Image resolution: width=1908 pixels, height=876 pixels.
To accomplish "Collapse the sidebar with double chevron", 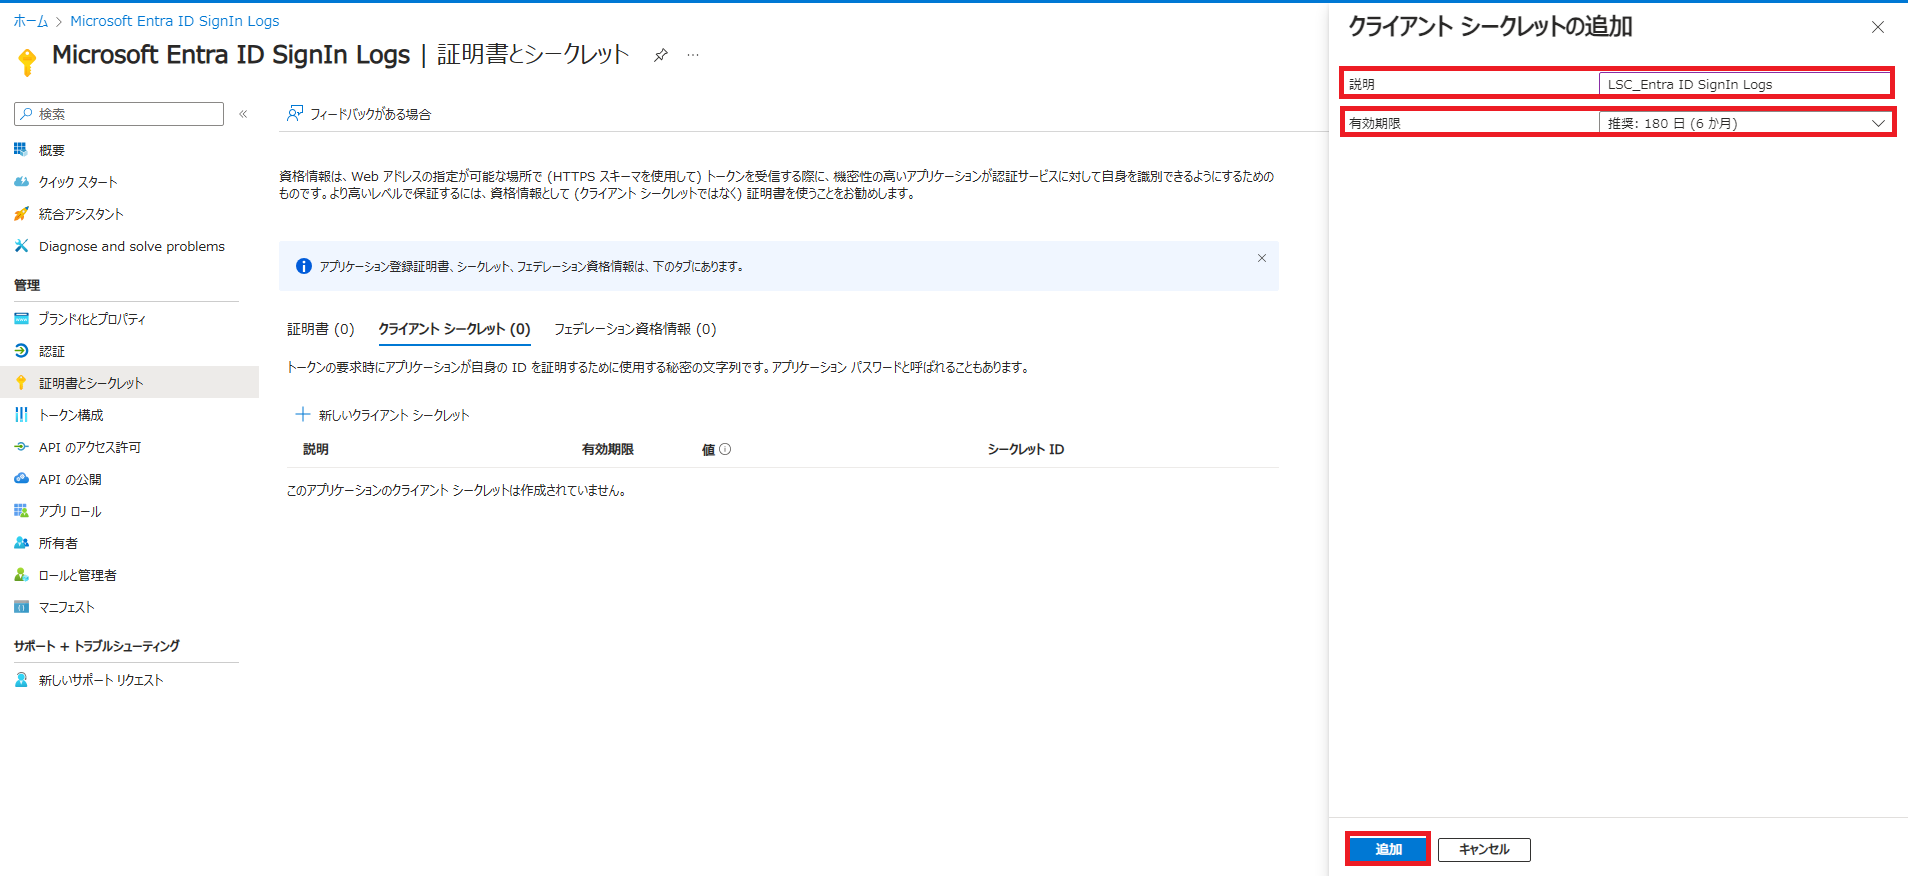I will click(x=243, y=114).
